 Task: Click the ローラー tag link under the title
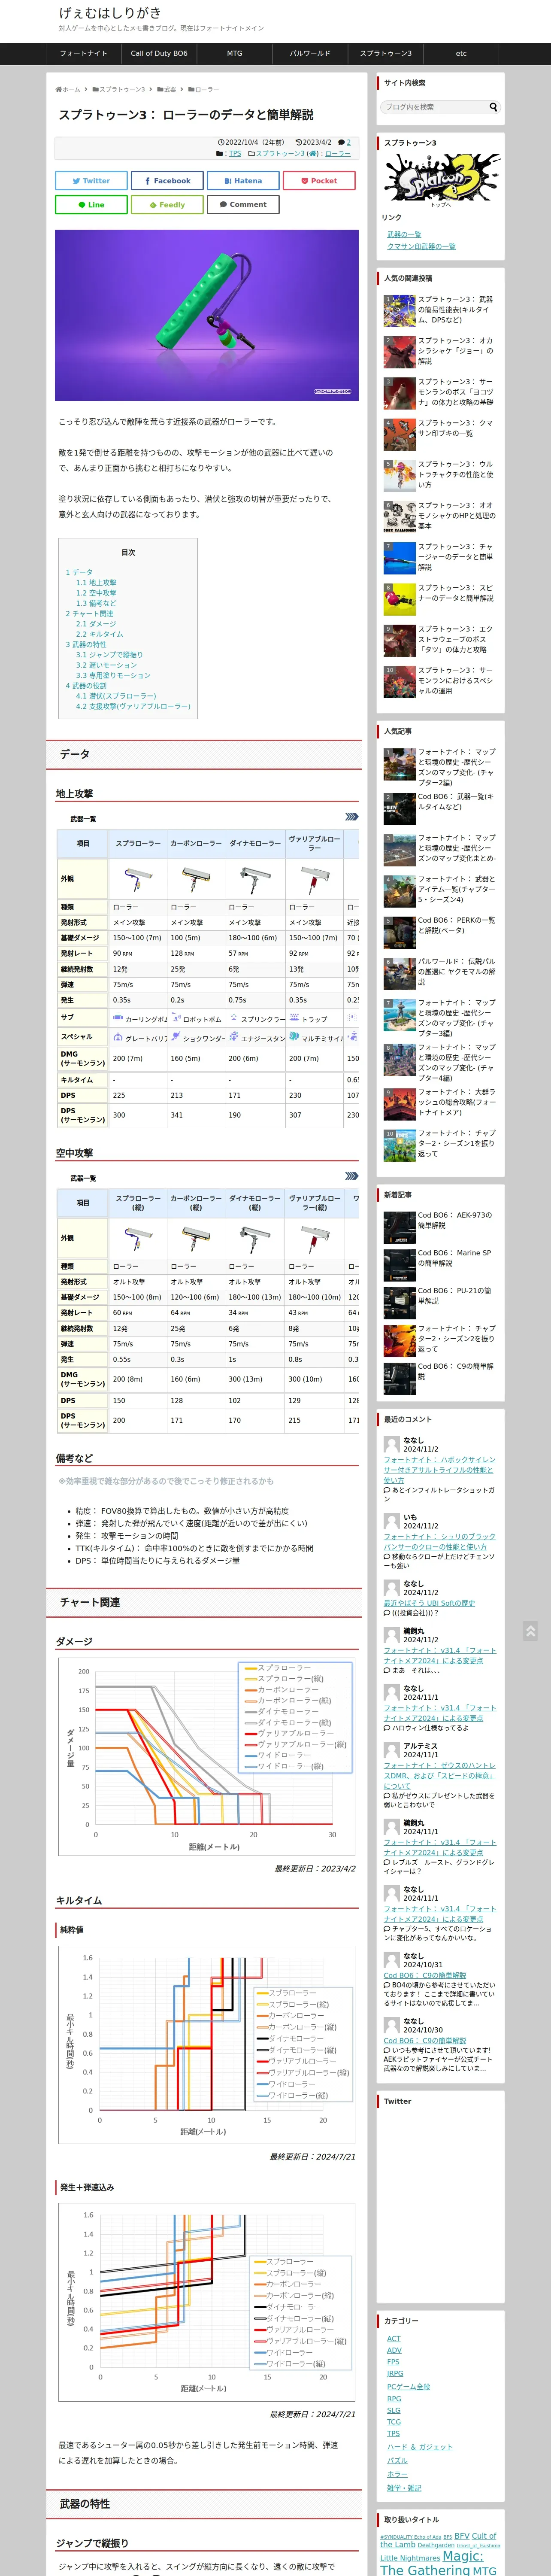click(x=338, y=154)
